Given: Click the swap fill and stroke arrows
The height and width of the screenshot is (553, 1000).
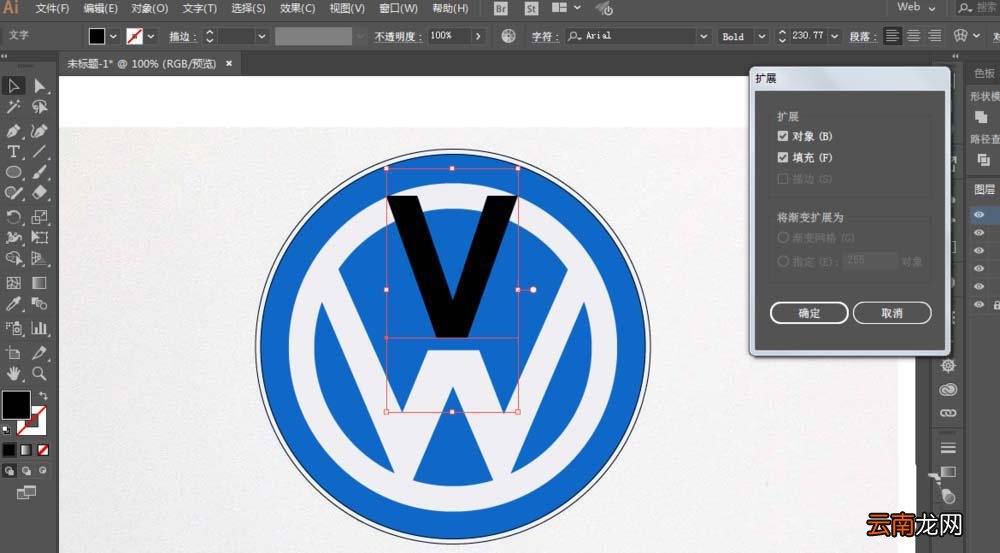Looking at the screenshot, I should [43, 396].
